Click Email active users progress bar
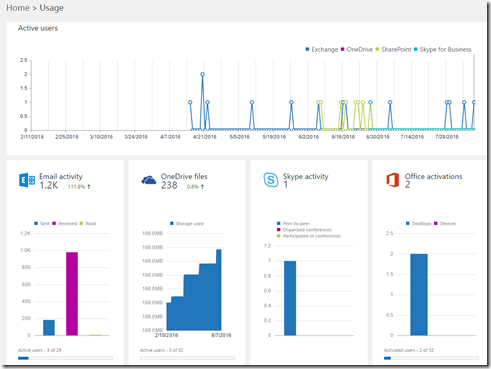This screenshot has width=491, height=369. (65, 358)
